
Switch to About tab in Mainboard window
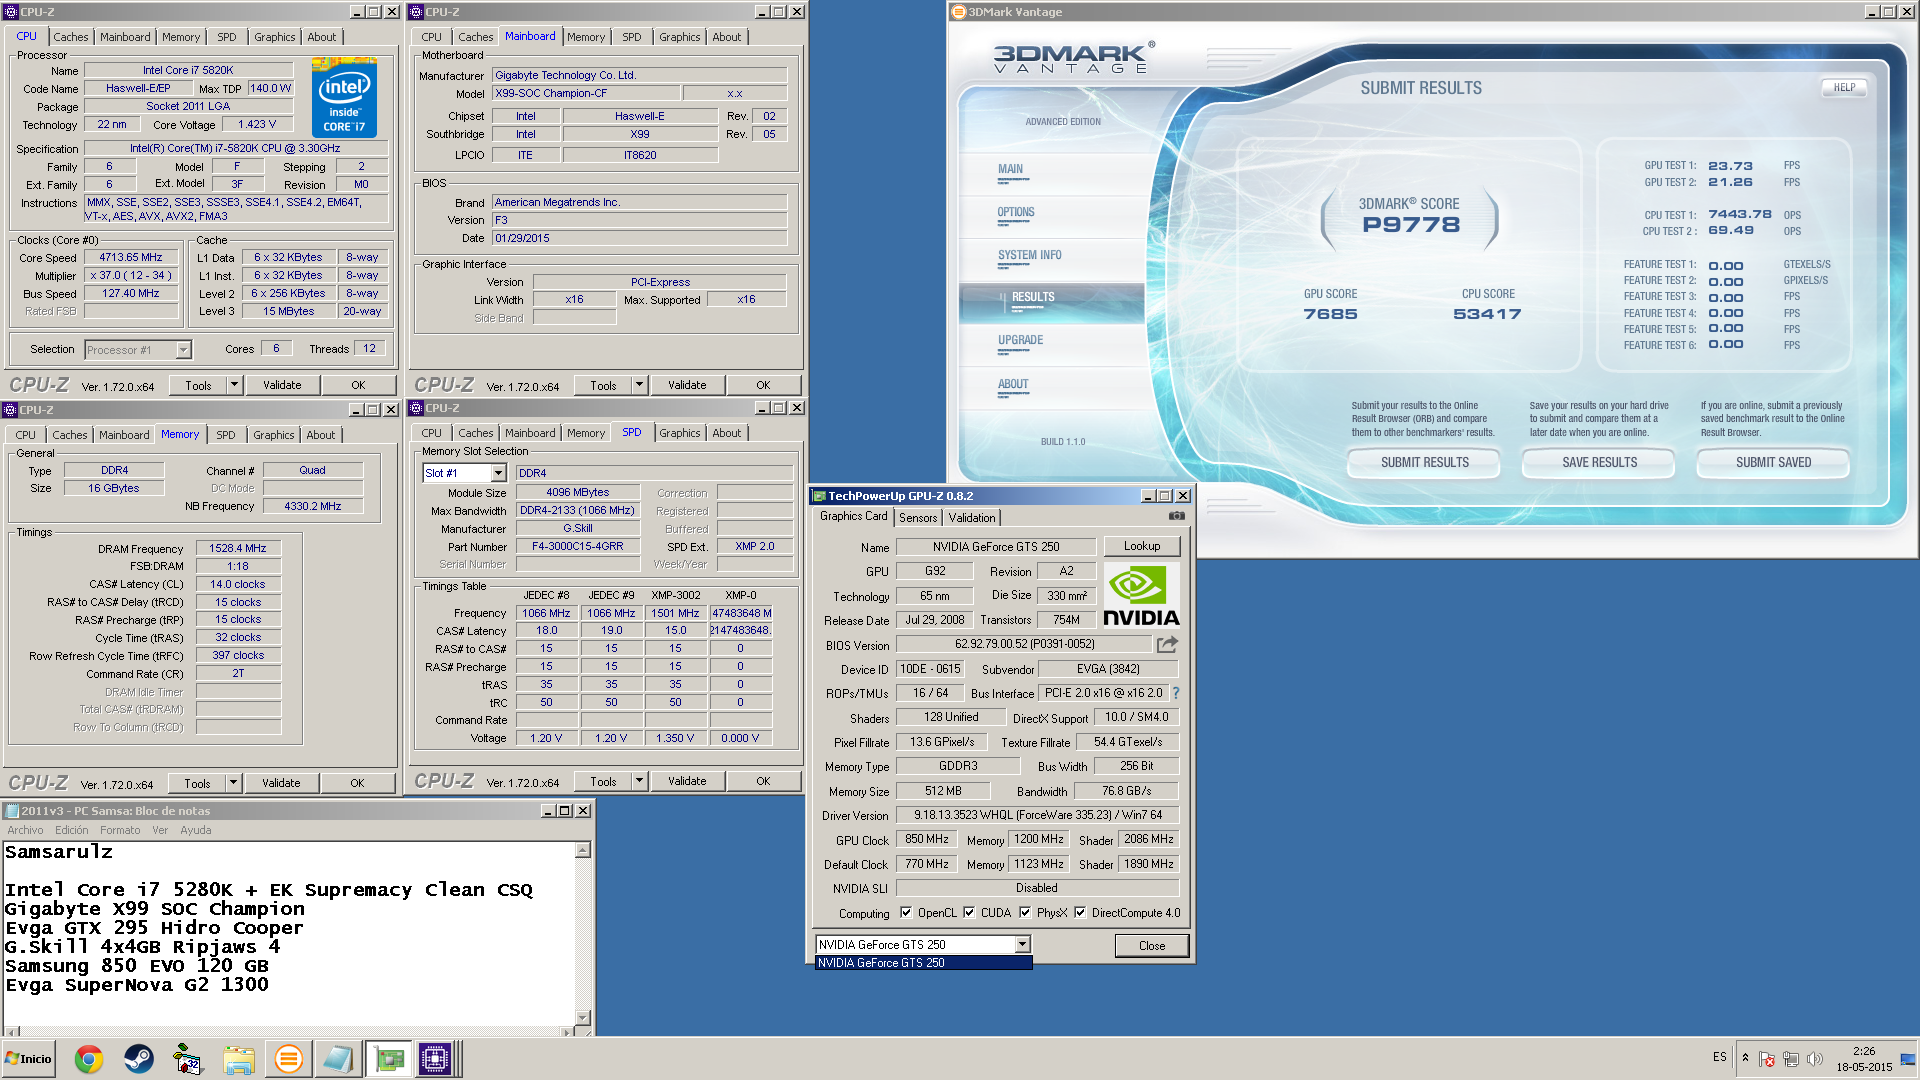(x=727, y=37)
